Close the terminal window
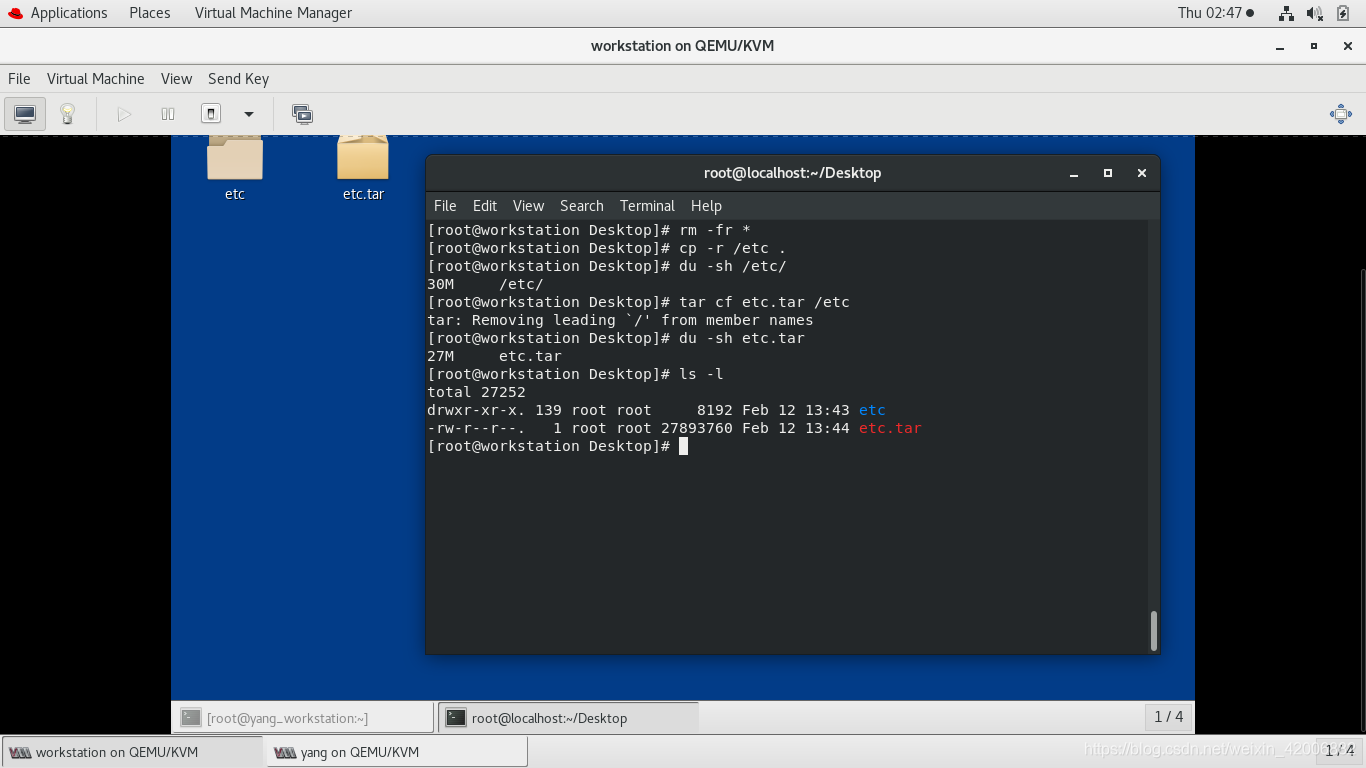 [1141, 173]
